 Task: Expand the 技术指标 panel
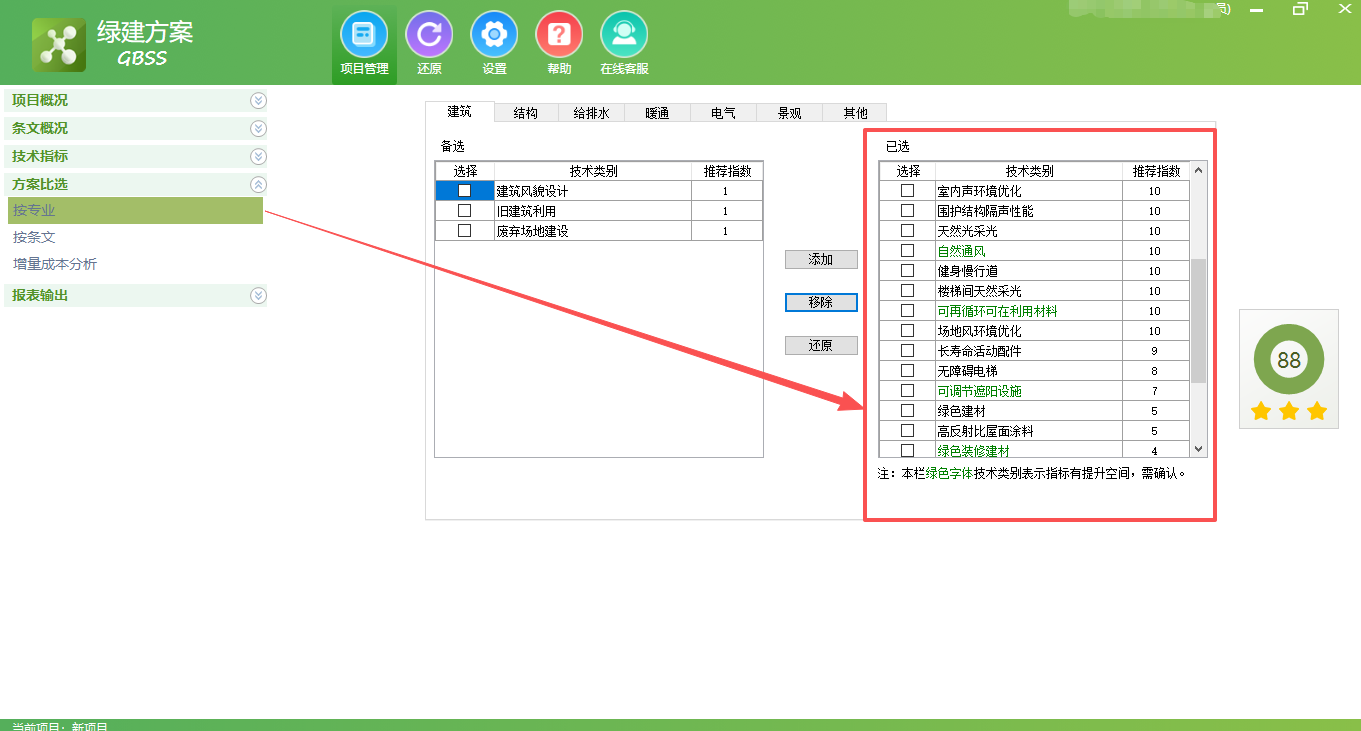pyautogui.click(x=258, y=156)
